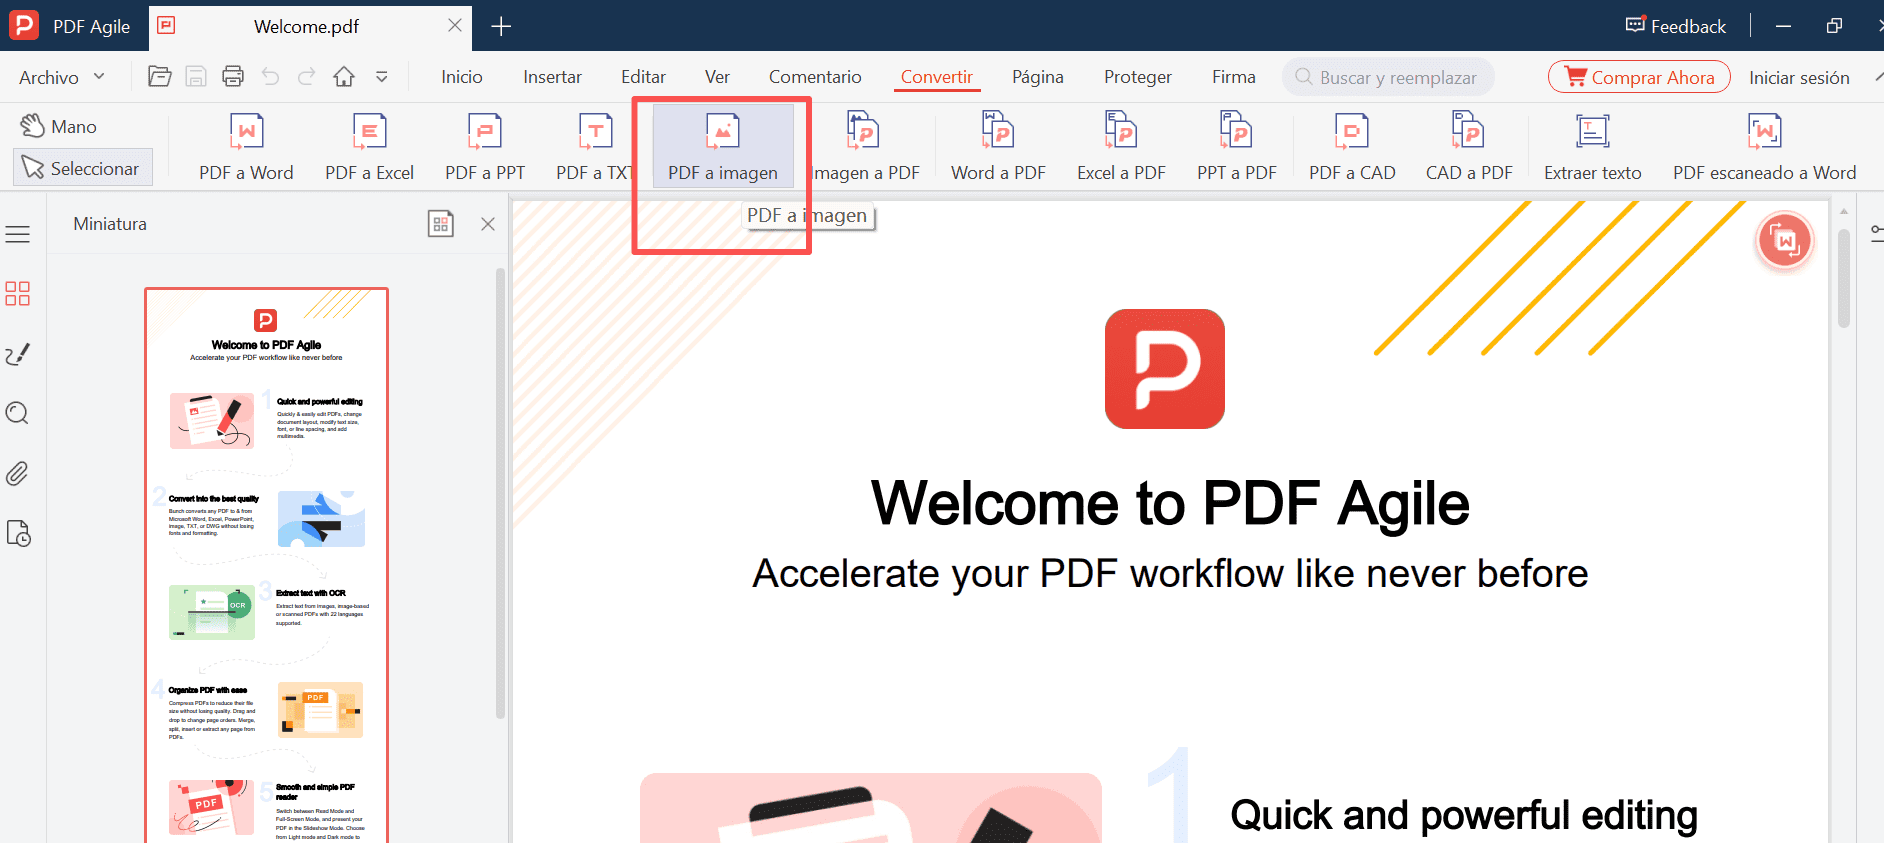The image size is (1884, 843).
Task: Expand the quick access customize arrow
Action: click(381, 77)
